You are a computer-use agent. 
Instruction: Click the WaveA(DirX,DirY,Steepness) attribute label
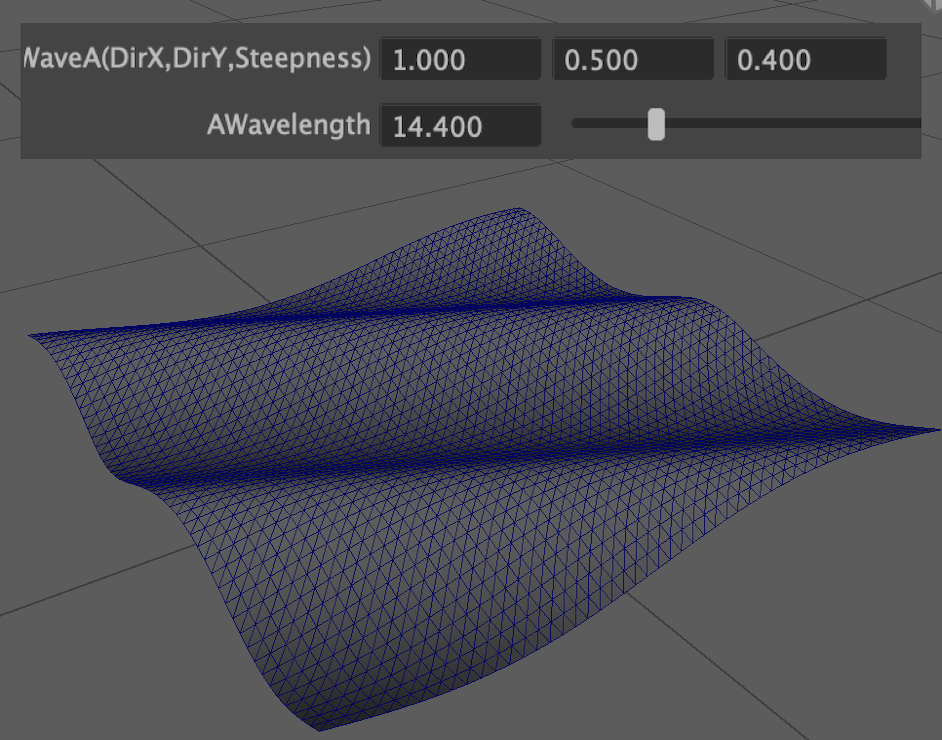(197, 58)
